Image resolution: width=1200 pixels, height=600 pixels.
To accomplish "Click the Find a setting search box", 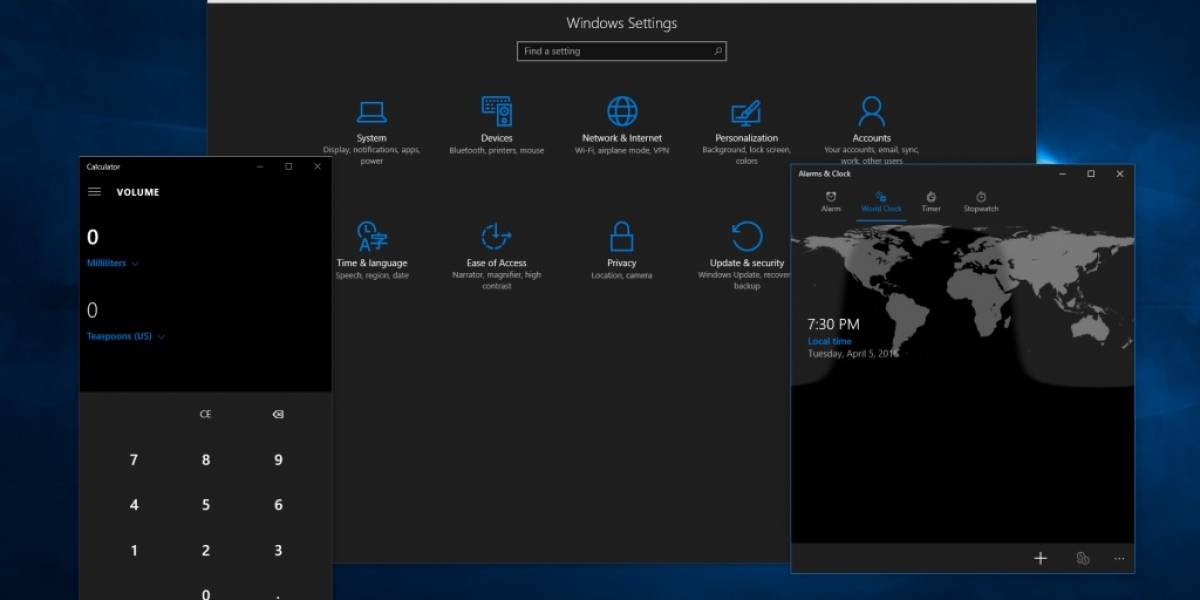I will (621, 51).
